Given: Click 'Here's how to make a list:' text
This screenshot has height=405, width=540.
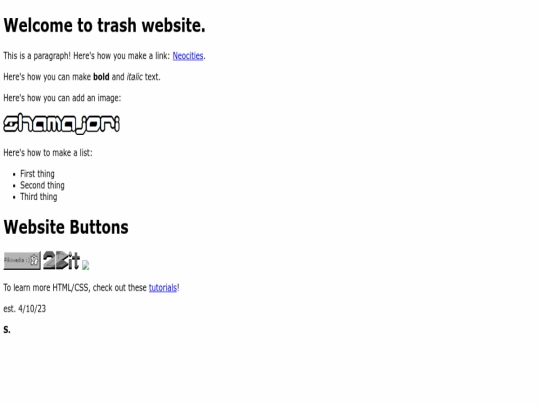Looking at the screenshot, I should coord(48,153).
